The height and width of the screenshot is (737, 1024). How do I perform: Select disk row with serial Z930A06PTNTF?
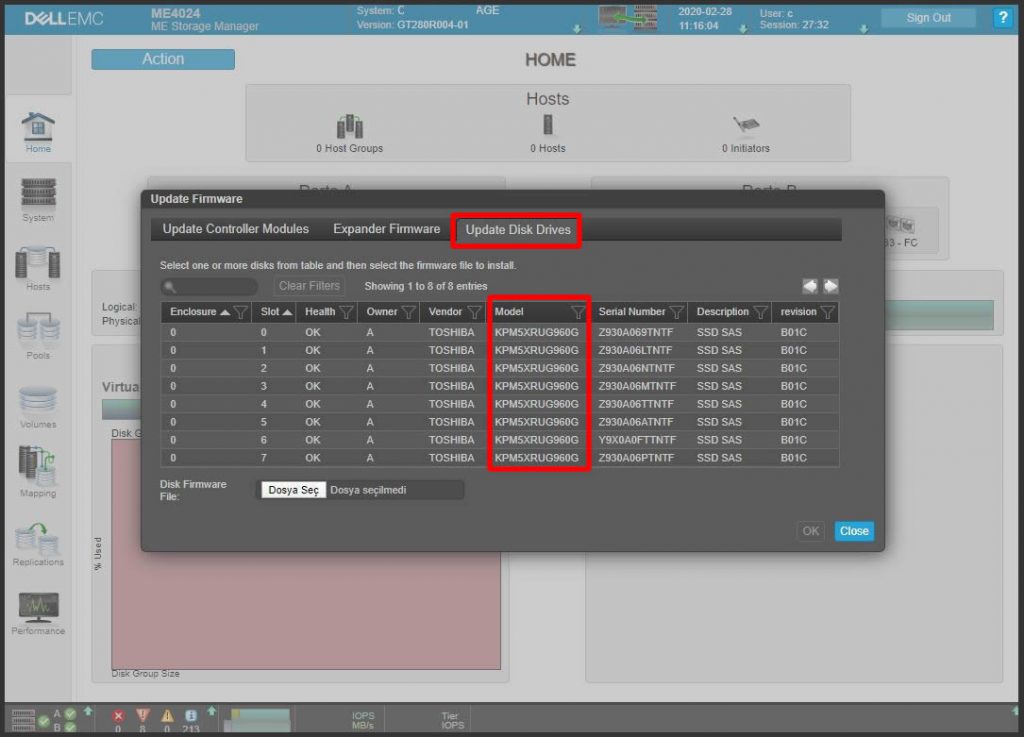coord(500,458)
